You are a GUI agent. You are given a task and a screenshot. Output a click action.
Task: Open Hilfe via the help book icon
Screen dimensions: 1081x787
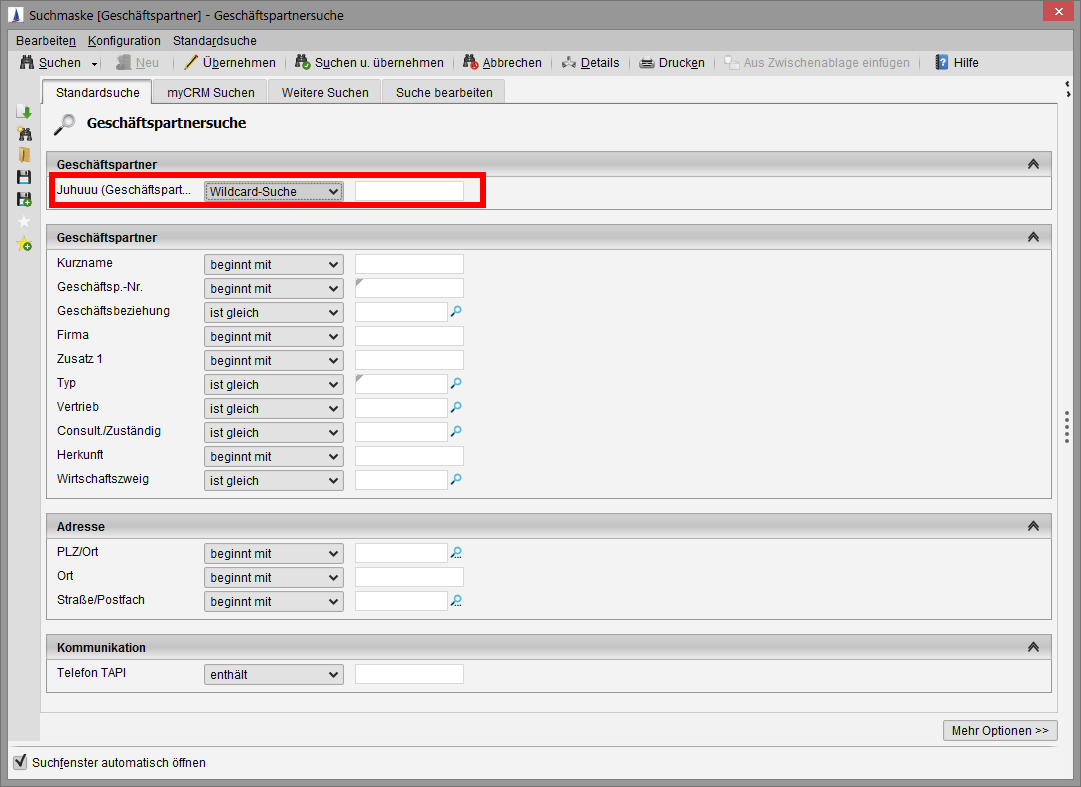941,62
